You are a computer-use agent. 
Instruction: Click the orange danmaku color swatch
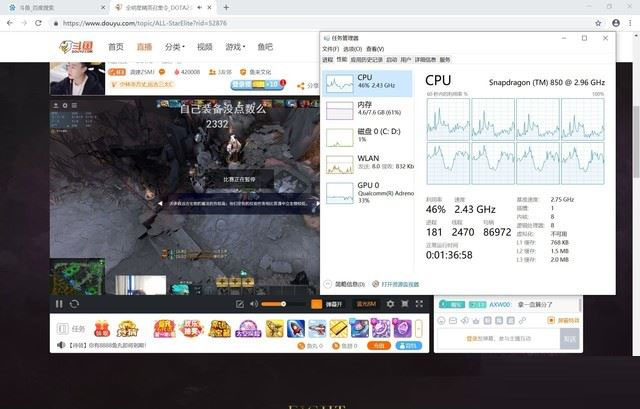point(316,304)
